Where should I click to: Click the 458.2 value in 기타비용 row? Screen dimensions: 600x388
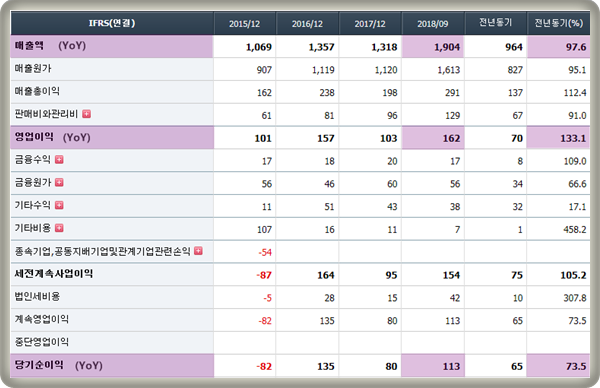point(575,230)
